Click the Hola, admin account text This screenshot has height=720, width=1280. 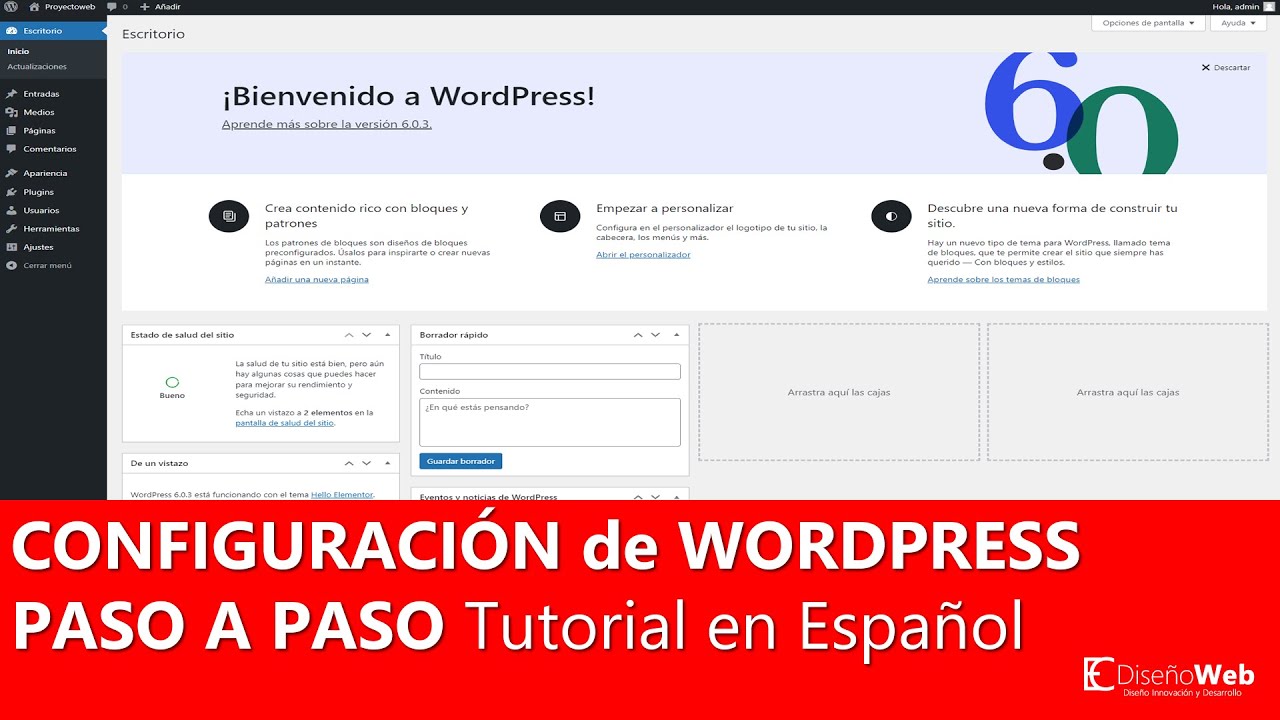[x=1235, y=6]
